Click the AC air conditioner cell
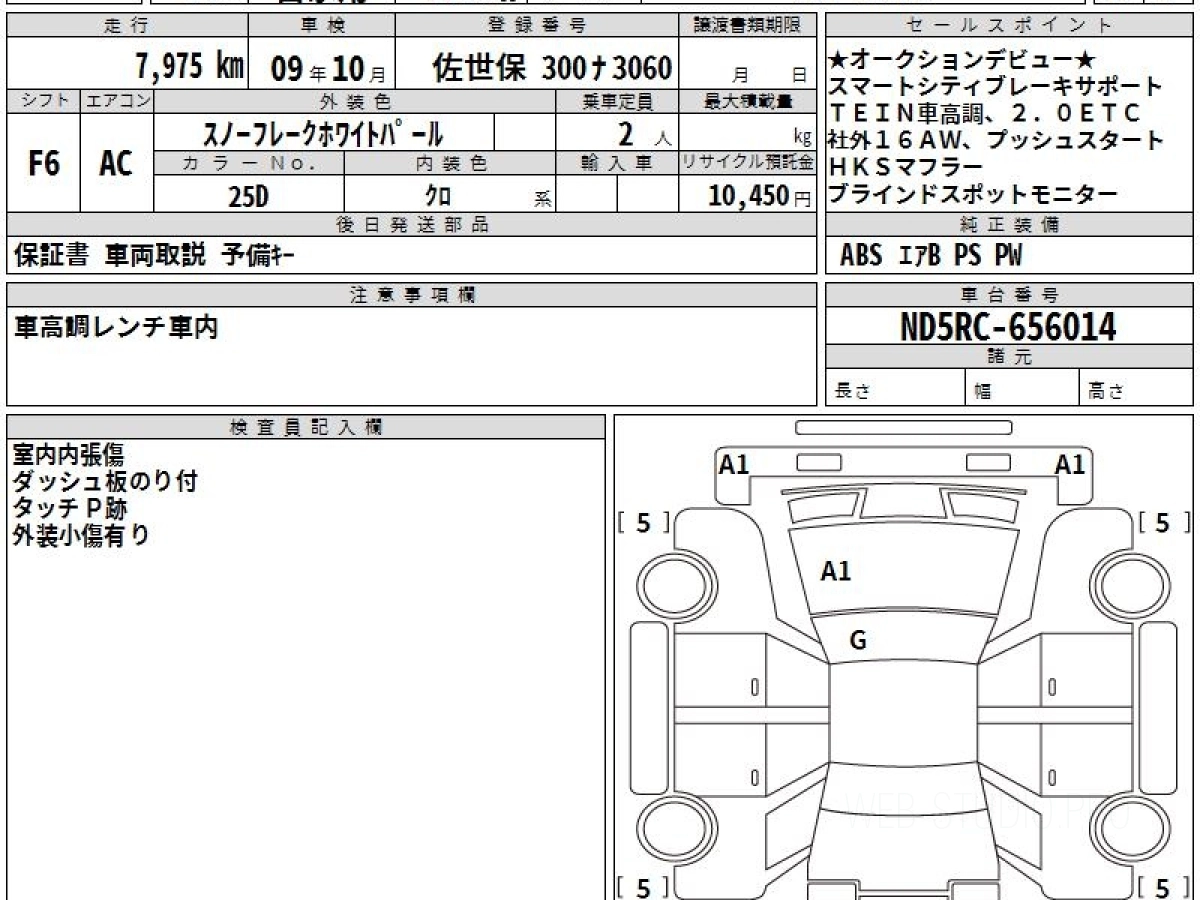 pos(116,164)
